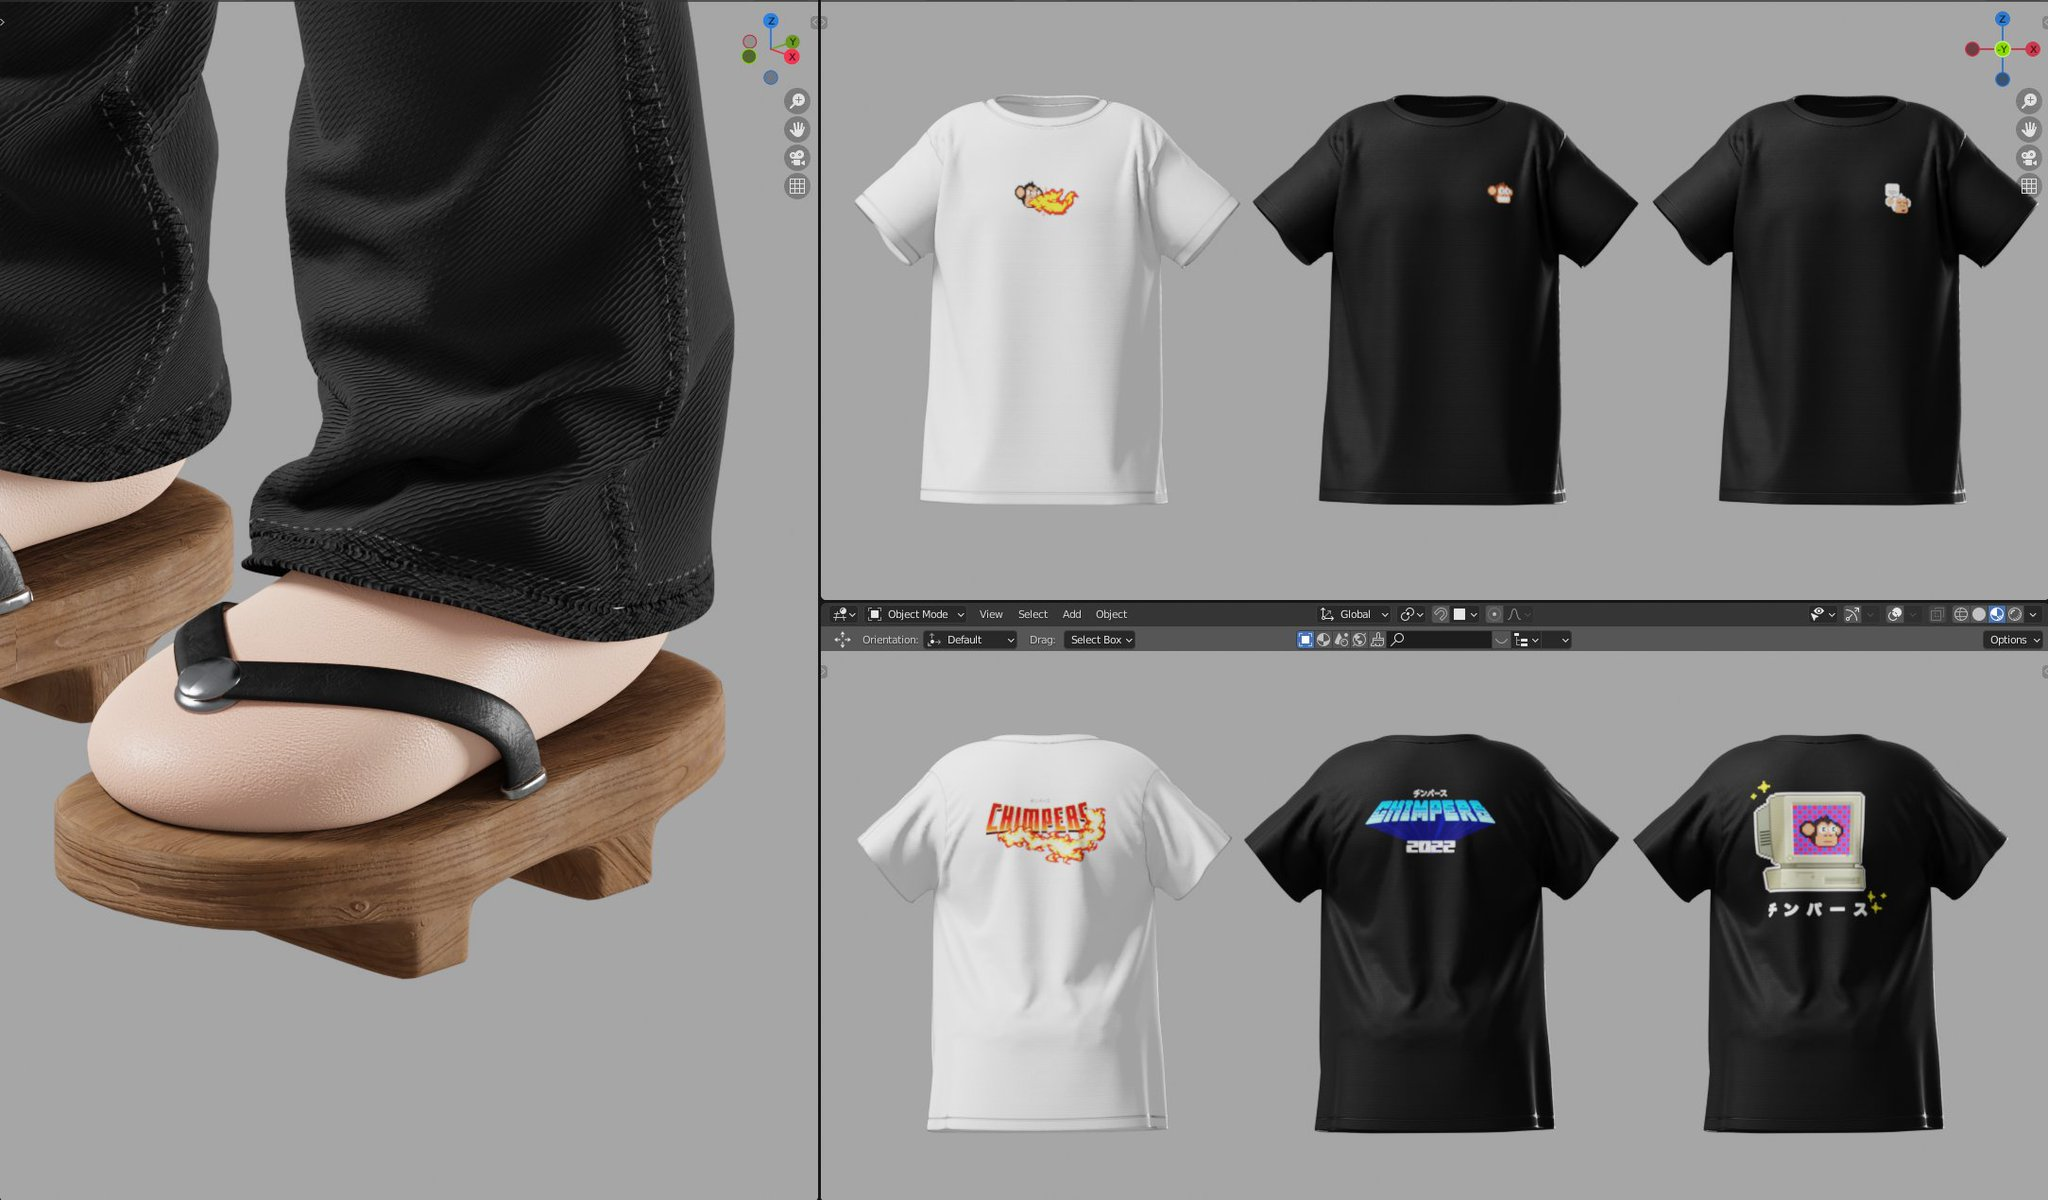
Task: Open the Add menu
Action: [x=1071, y=614]
